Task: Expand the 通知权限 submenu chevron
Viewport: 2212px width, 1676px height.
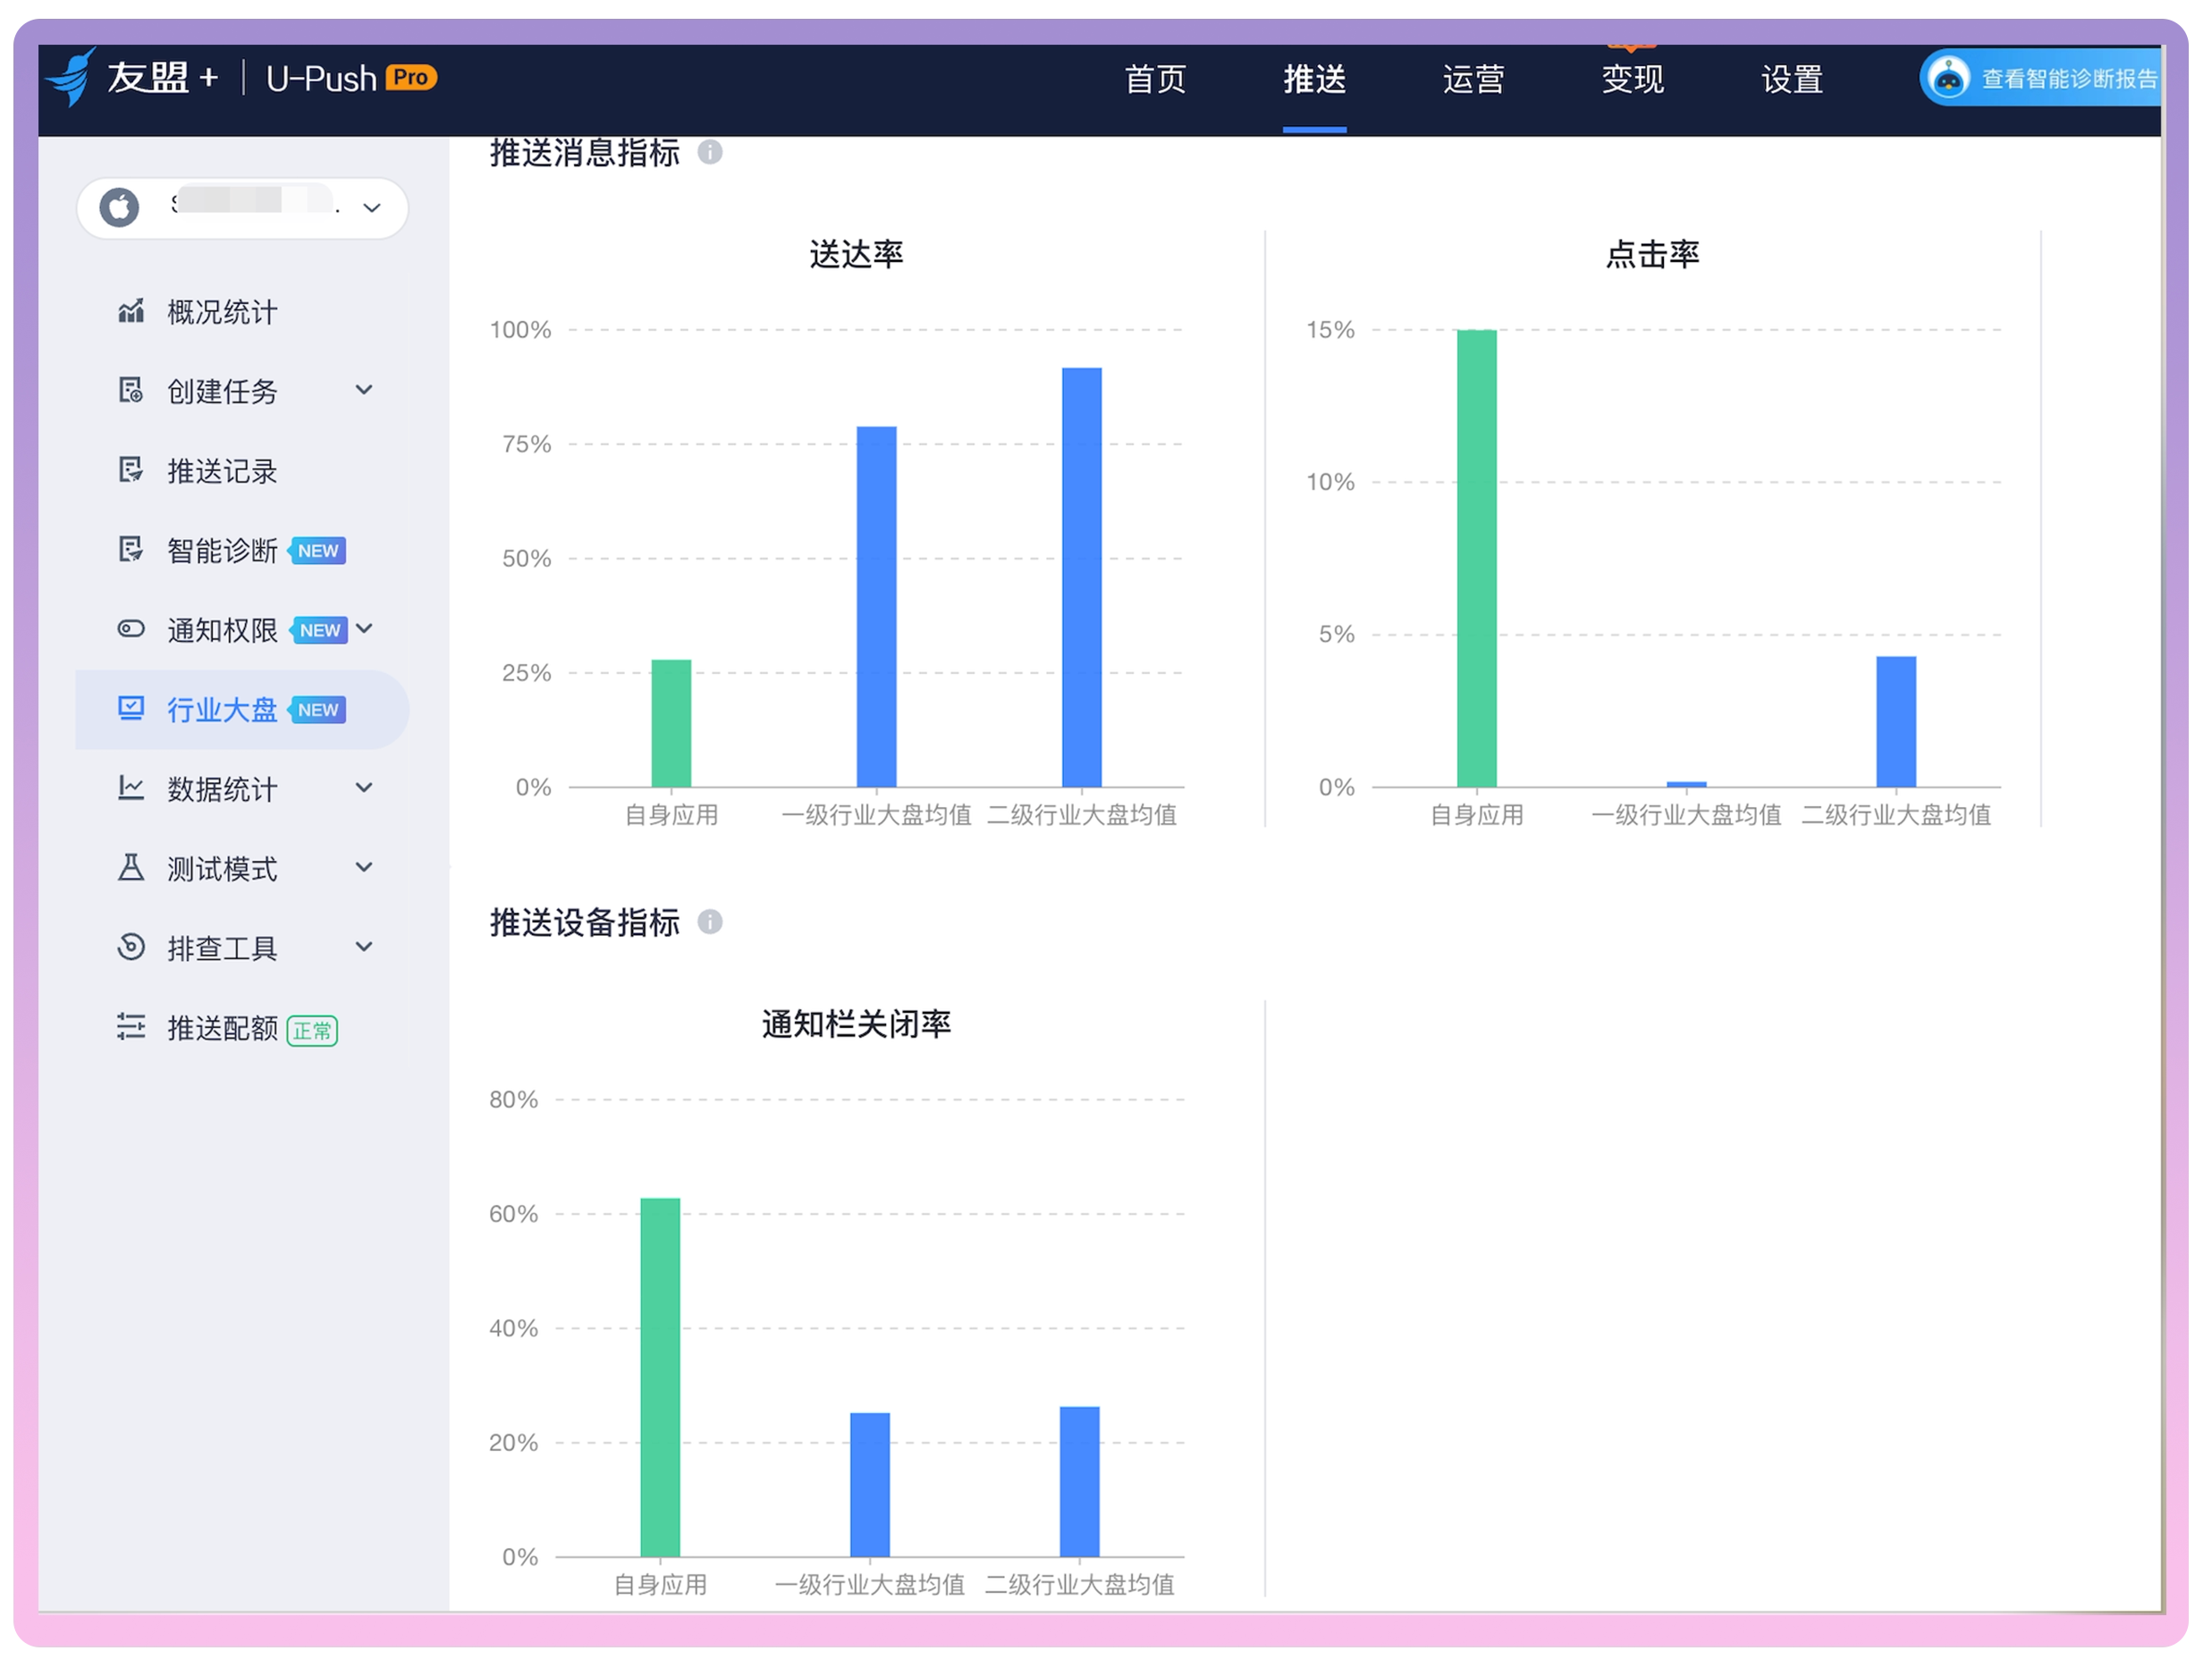Action: coord(364,629)
